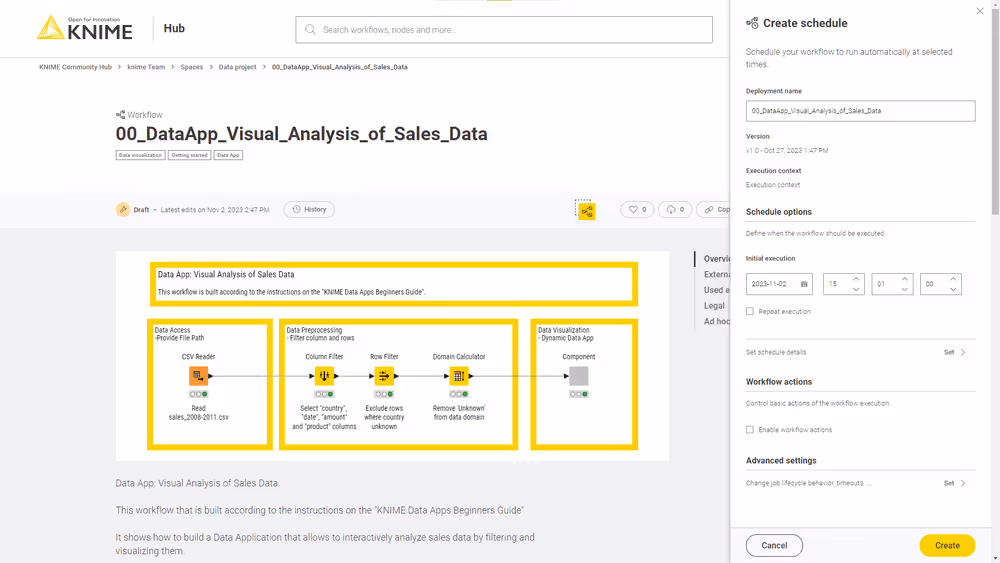Click the heart likes icon
Image resolution: width=1000 pixels, height=563 pixels.
tap(632, 210)
